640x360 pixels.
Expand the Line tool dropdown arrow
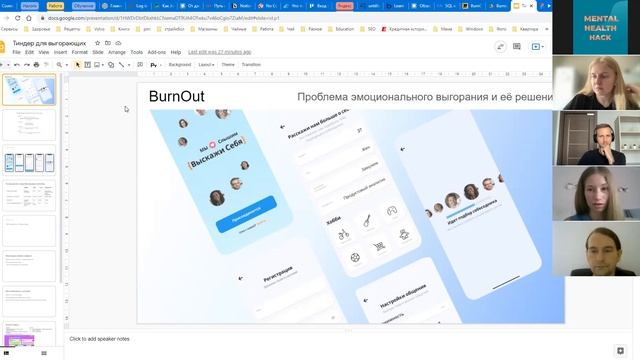129,65
